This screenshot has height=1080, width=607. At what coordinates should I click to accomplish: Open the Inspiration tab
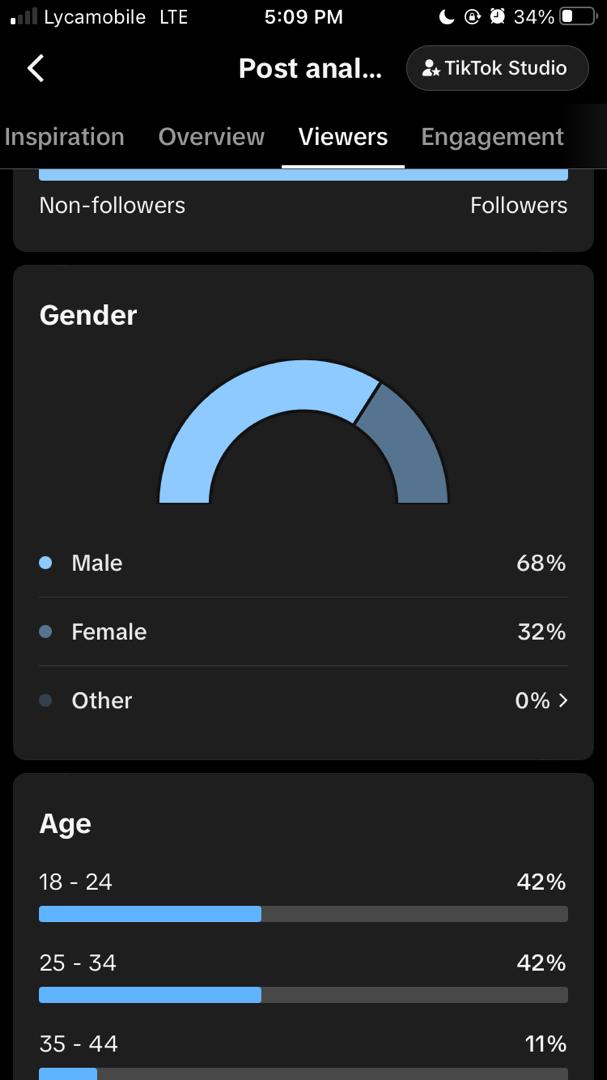(63, 136)
